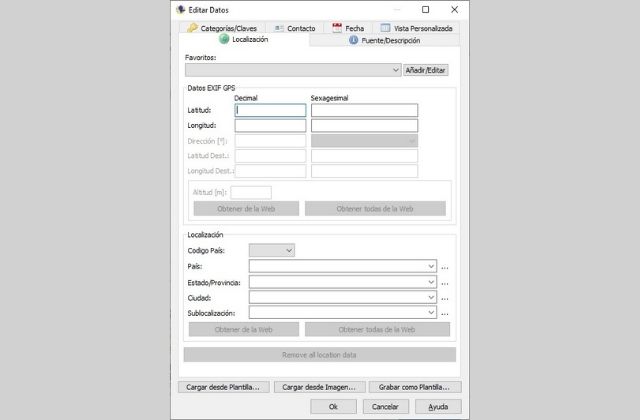Click Cargar desde Plantilla button
This screenshot has width=640, height=420.
click(223, 386)
